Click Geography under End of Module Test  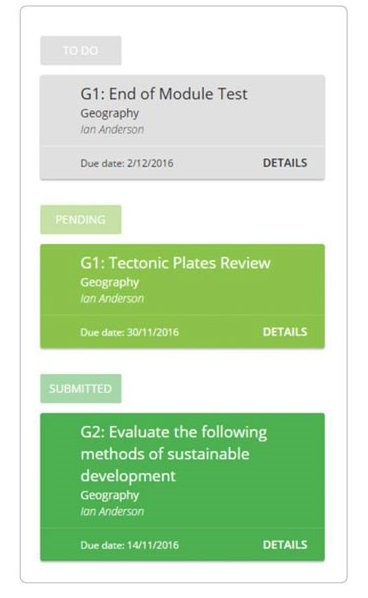[109, 113]
